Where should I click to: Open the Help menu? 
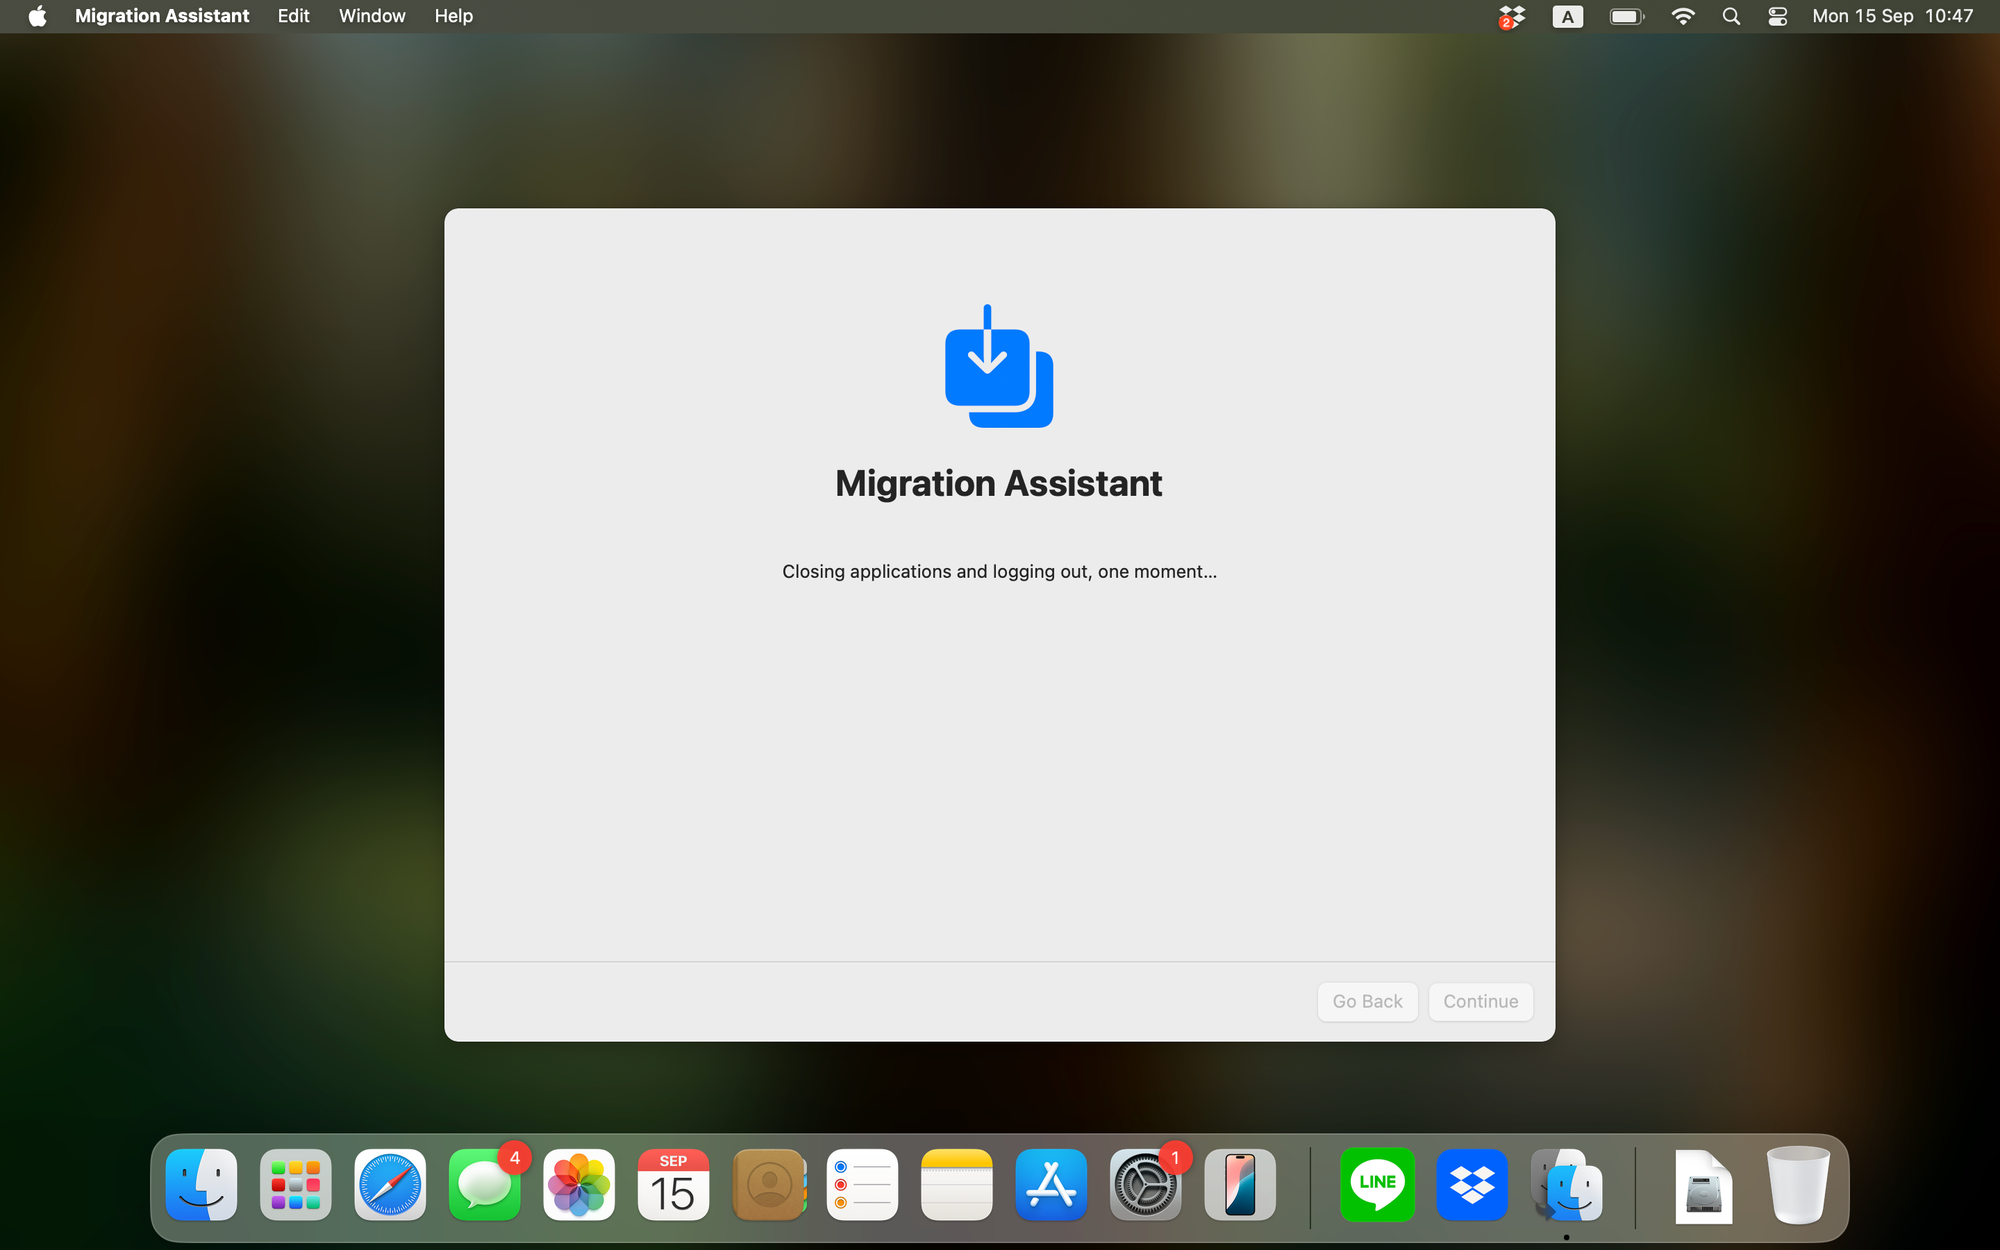pyautogui.click(x=453, y=16)
